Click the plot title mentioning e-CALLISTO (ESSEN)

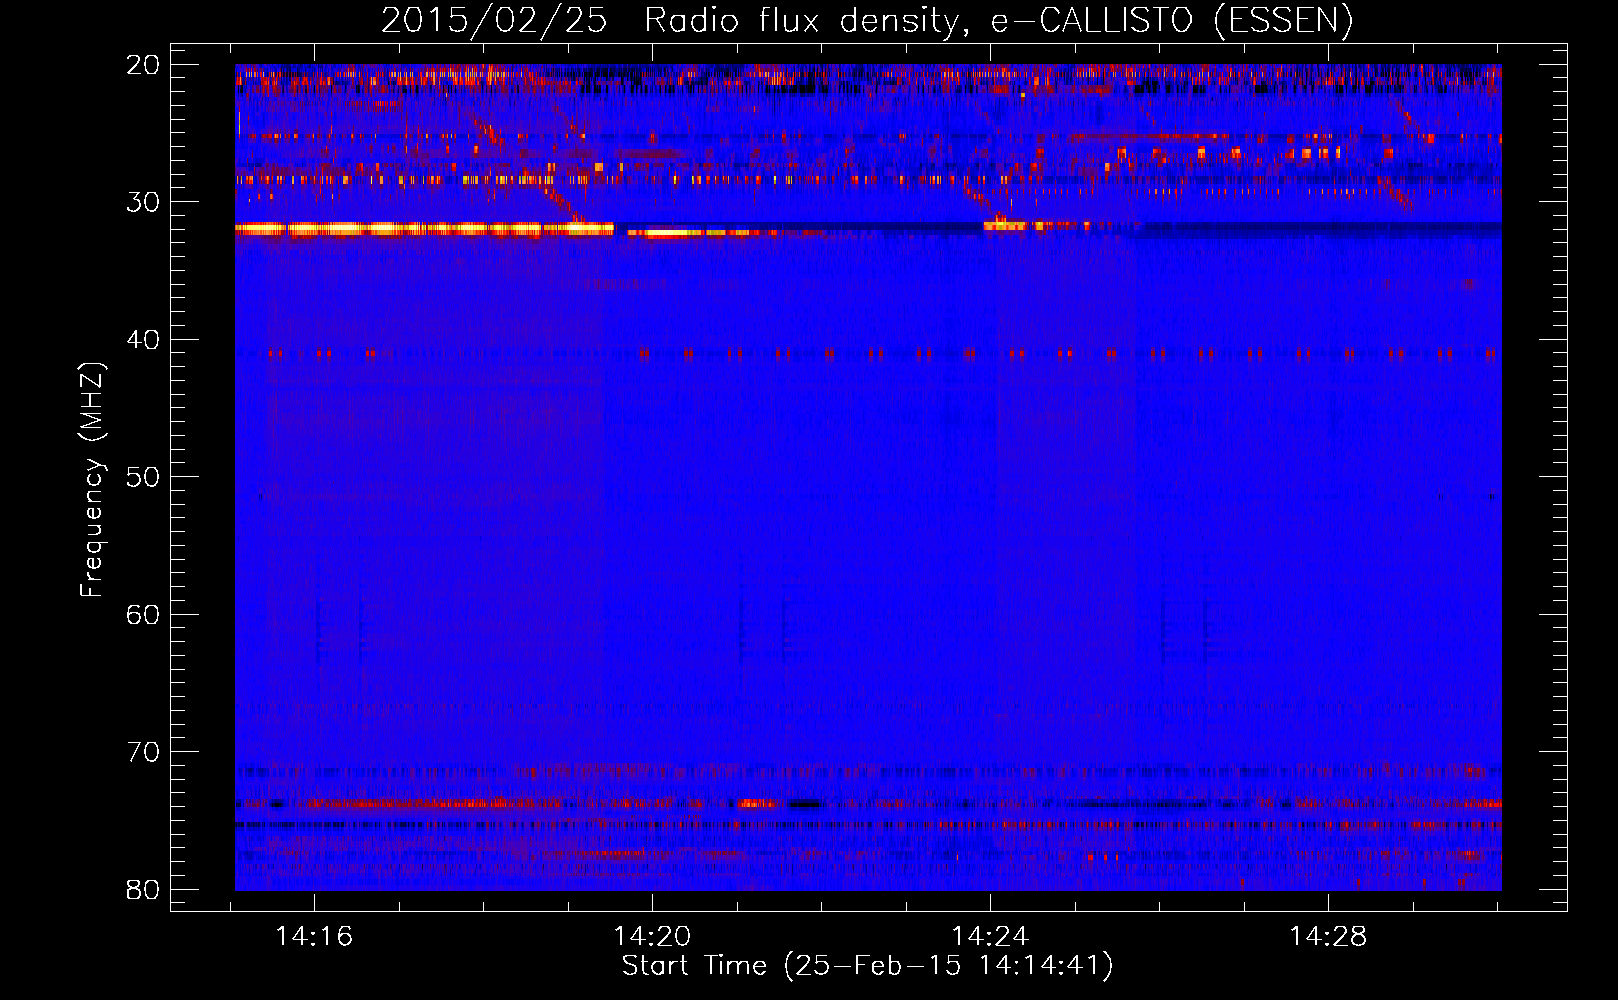(x=867, y=20)
